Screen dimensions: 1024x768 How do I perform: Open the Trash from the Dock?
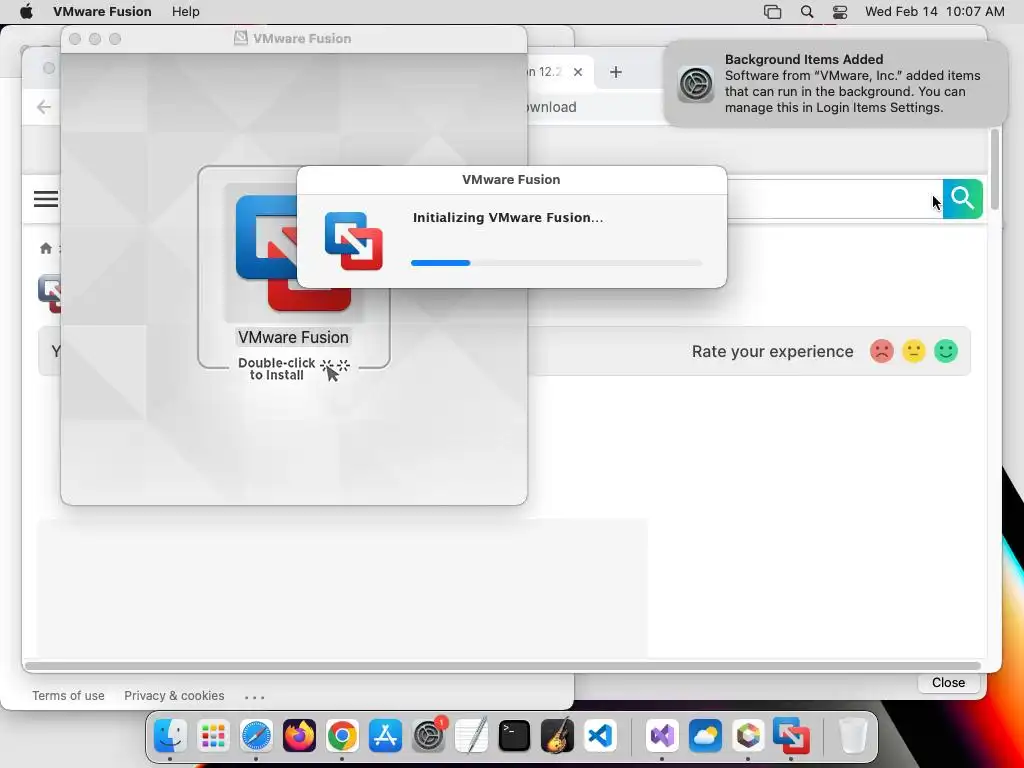click(x=852, y=736)
